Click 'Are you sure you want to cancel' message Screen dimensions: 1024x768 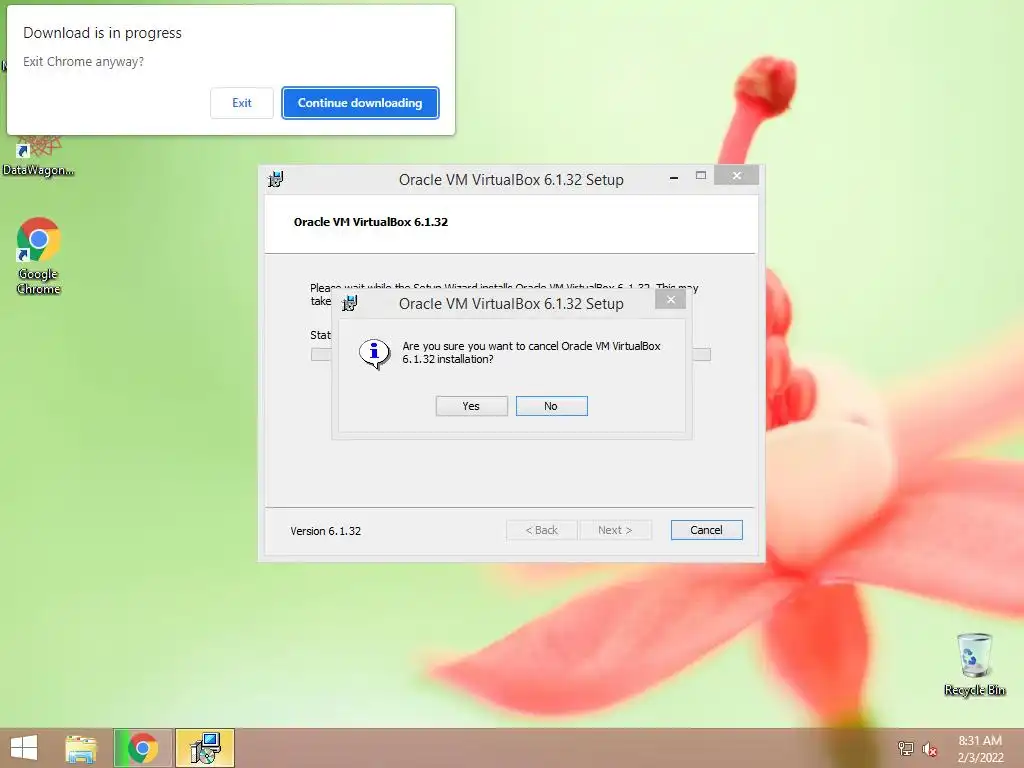pyautogui.click(x=532, y=353)
